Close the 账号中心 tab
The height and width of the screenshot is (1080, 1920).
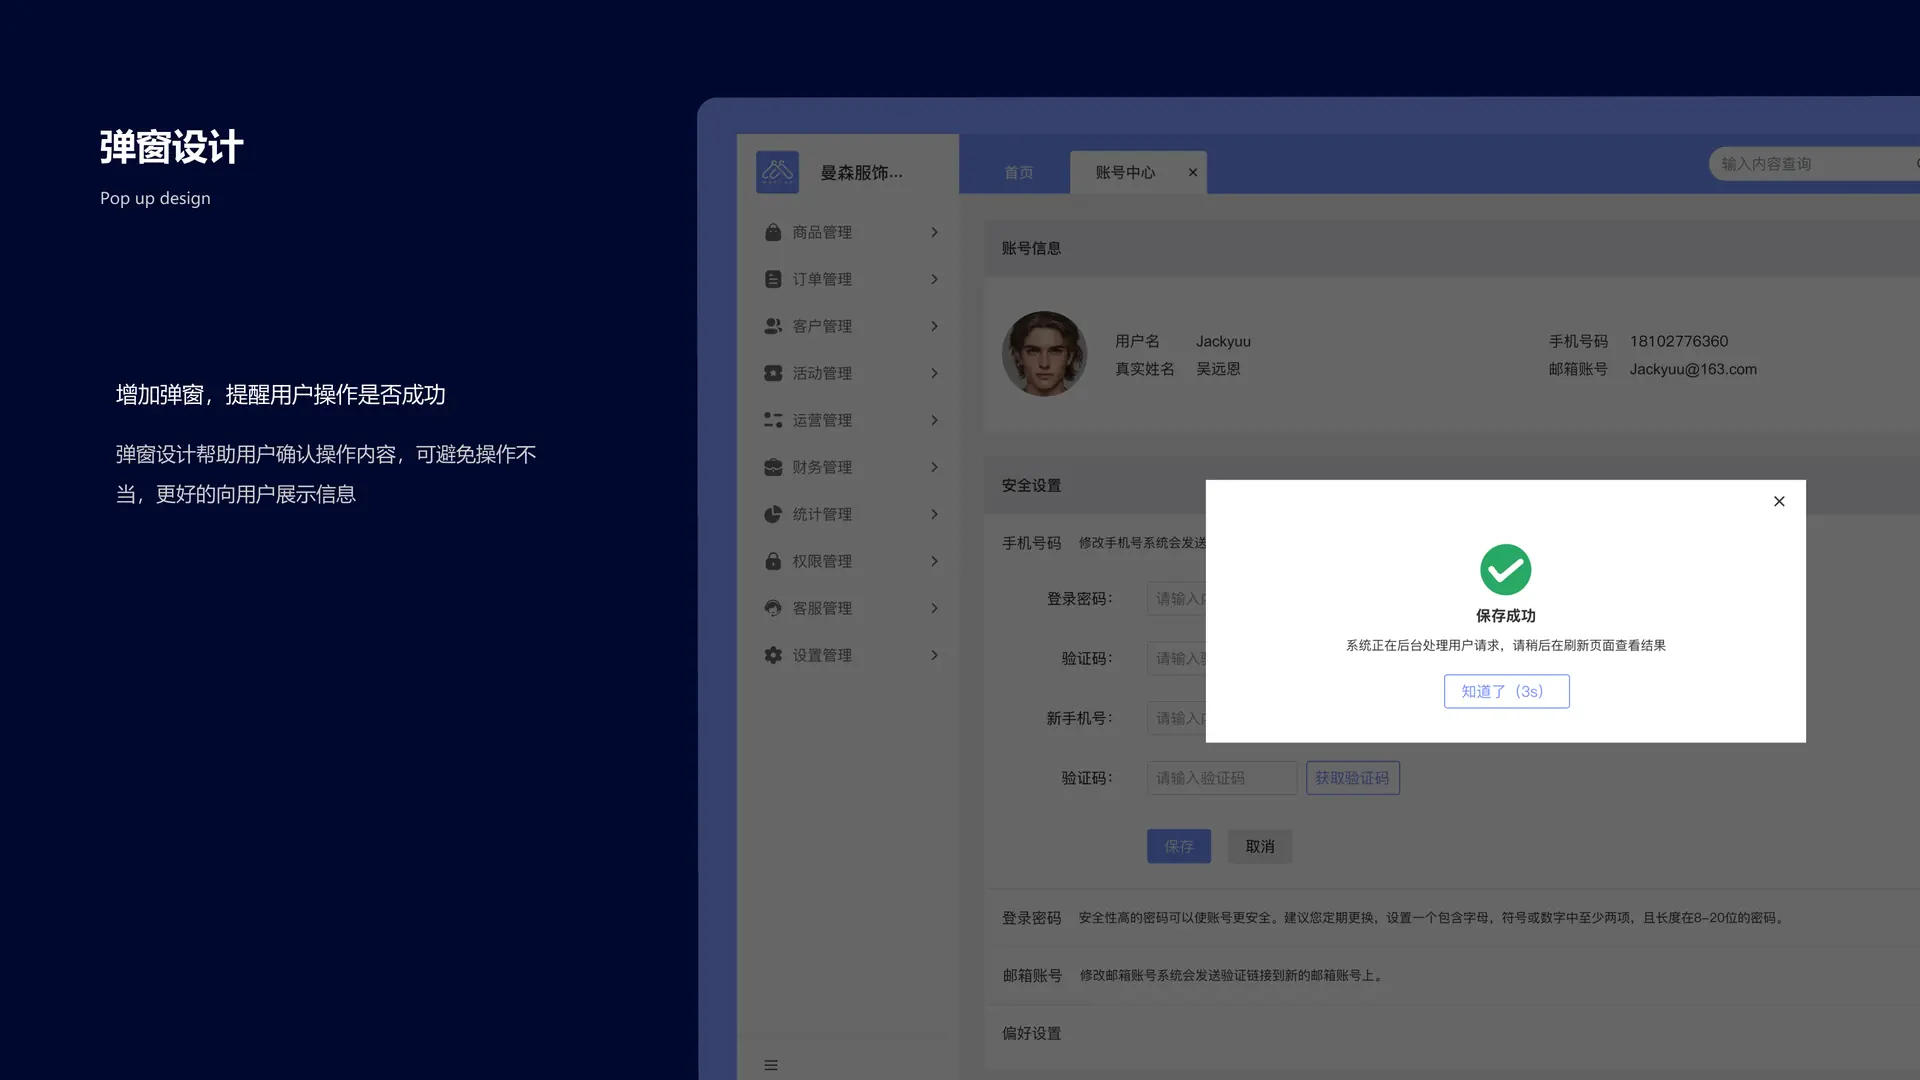(1193, 172)
